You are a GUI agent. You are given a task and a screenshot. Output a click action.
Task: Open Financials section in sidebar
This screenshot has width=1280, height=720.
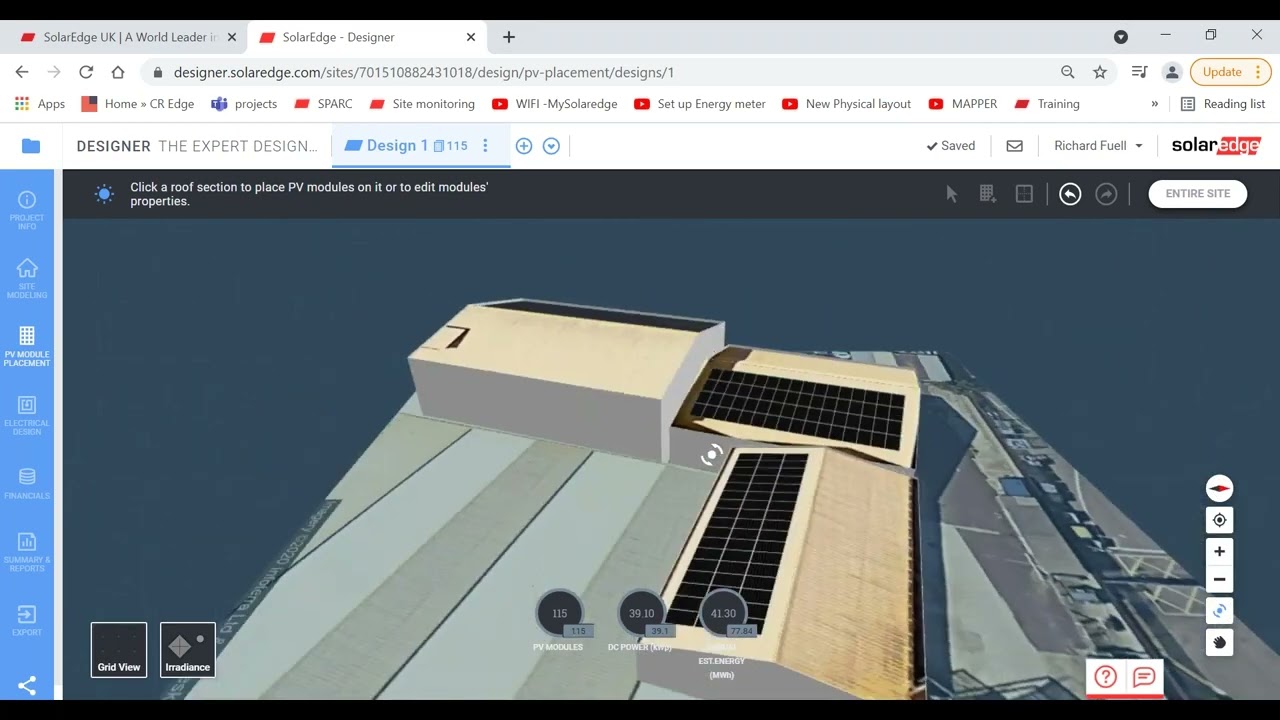click(x=27, y=483)
